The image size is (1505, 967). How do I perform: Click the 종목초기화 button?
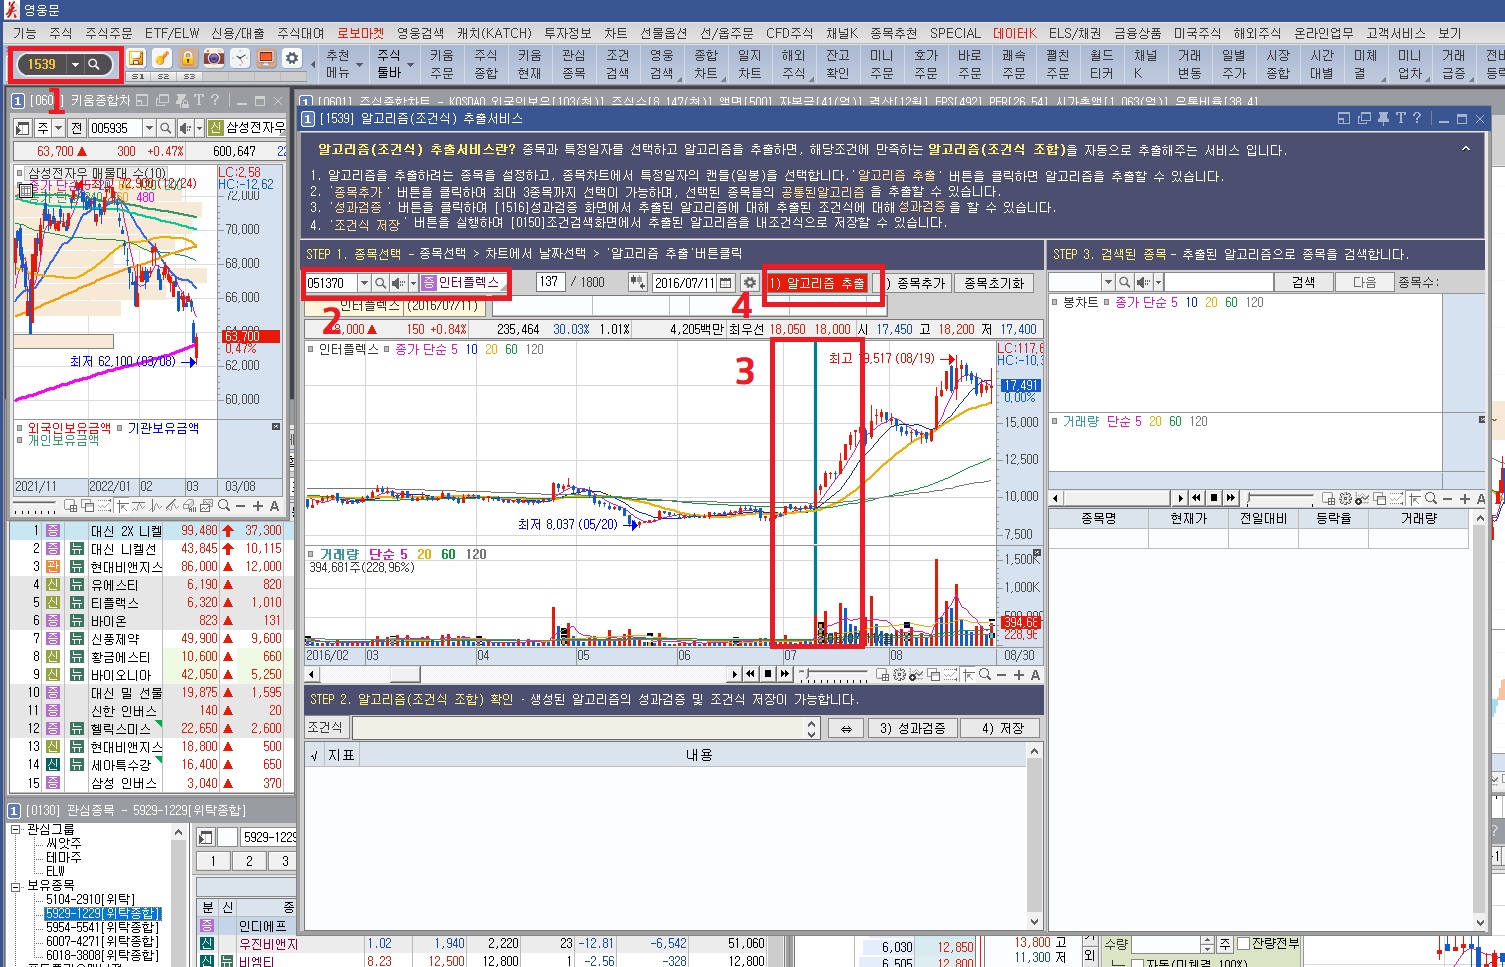click(x=994, y=283)
